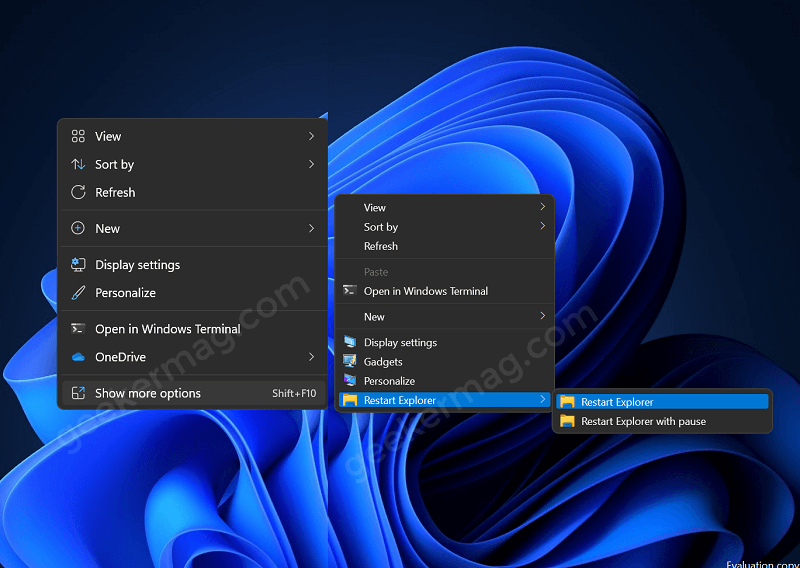The image size is (800, 568).
Task: Choose Personalize in the modern context menu
Action: click(192, 293)
